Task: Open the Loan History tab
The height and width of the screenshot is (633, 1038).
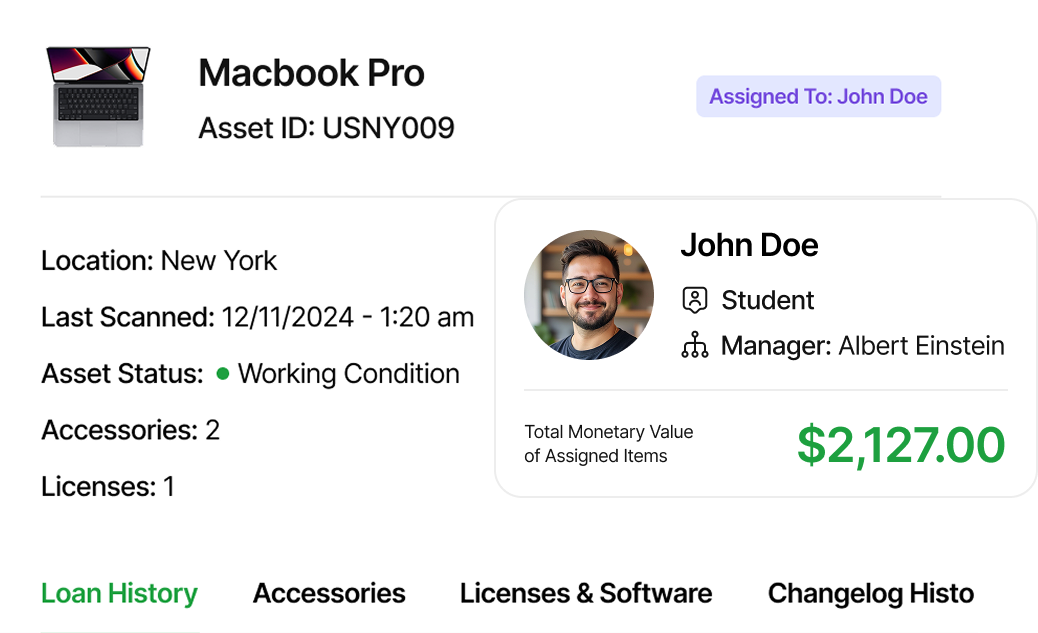Action: 119,593
